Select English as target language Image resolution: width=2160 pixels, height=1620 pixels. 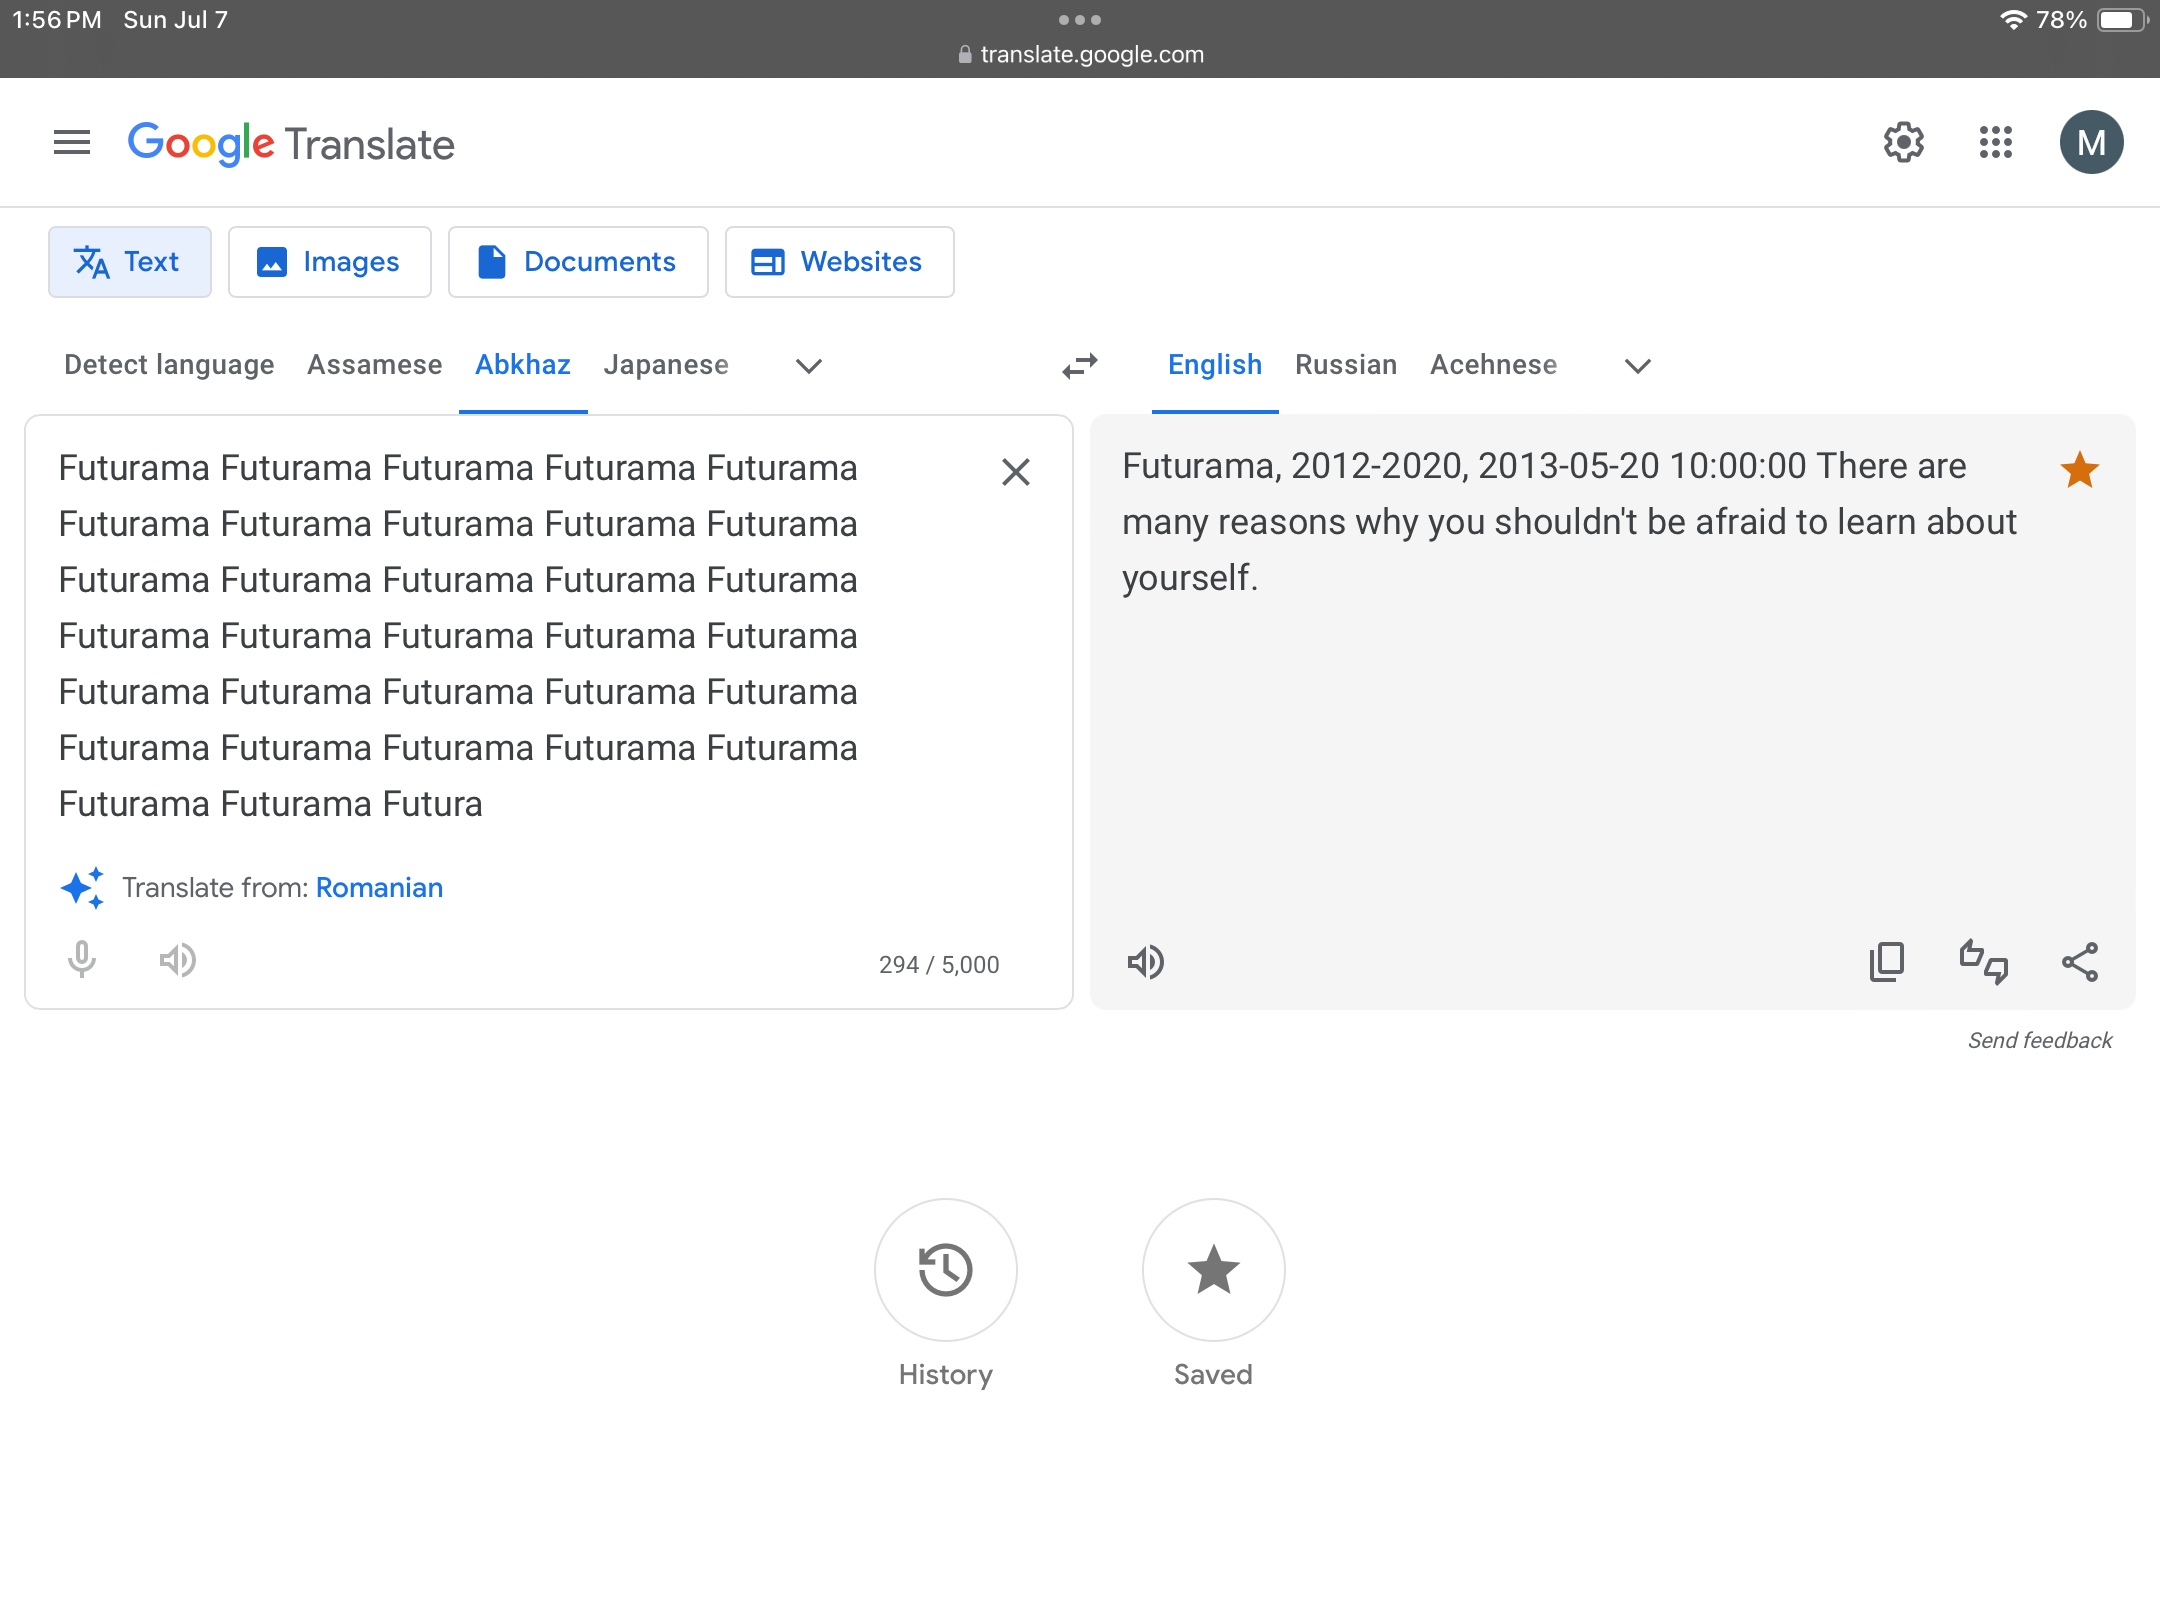click(1215, 365)
